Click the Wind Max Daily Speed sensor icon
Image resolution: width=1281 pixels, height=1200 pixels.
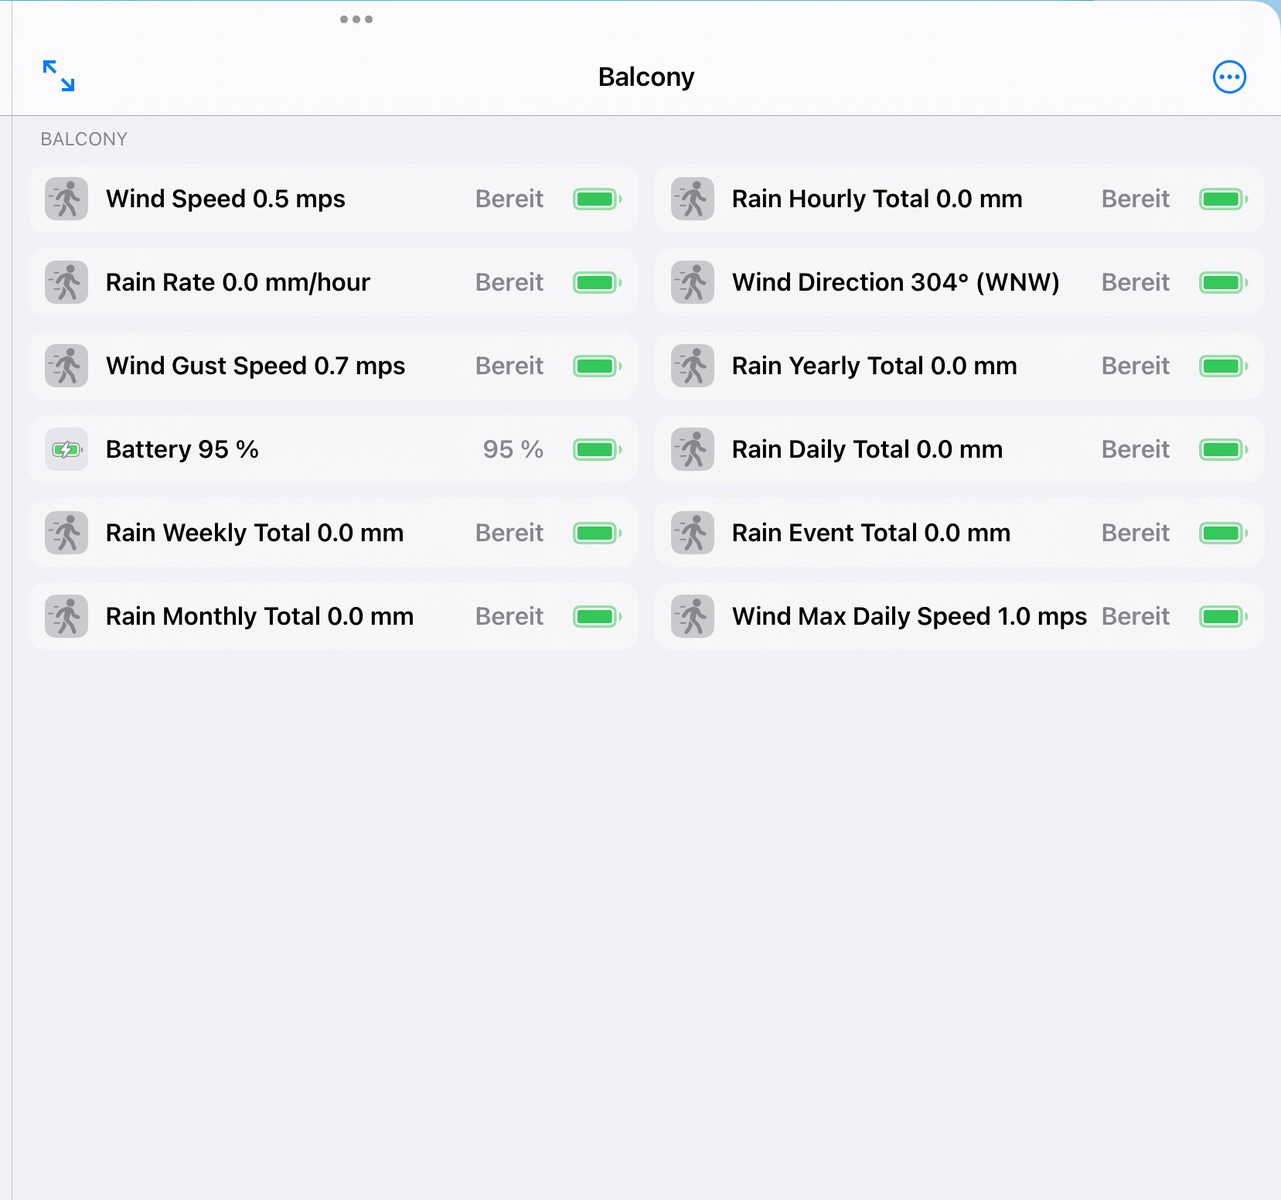693,617
